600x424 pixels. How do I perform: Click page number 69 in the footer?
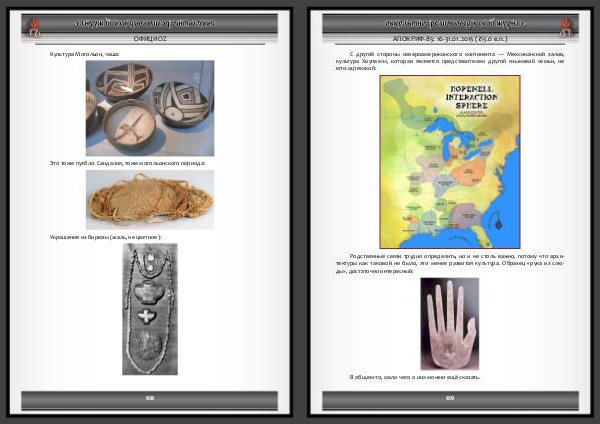[450, 398]
